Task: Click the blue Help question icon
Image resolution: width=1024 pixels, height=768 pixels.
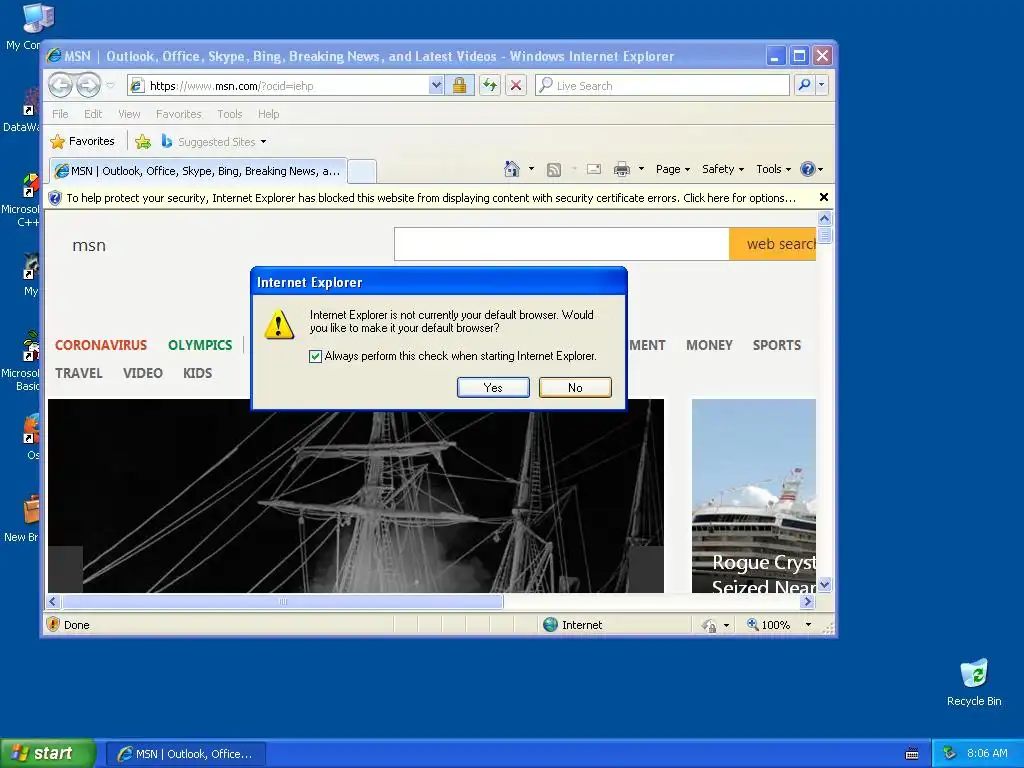Action: [x=808, y=169]
